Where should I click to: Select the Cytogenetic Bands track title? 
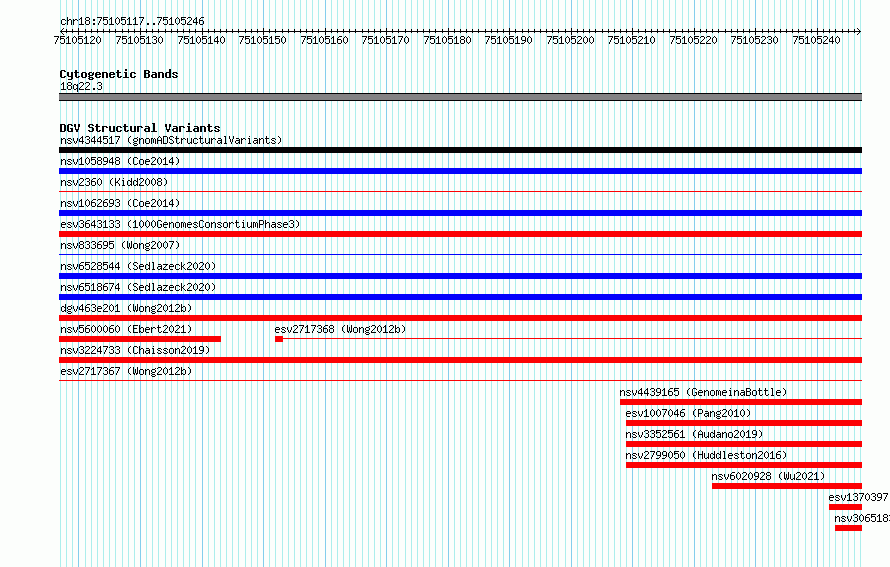119,74
